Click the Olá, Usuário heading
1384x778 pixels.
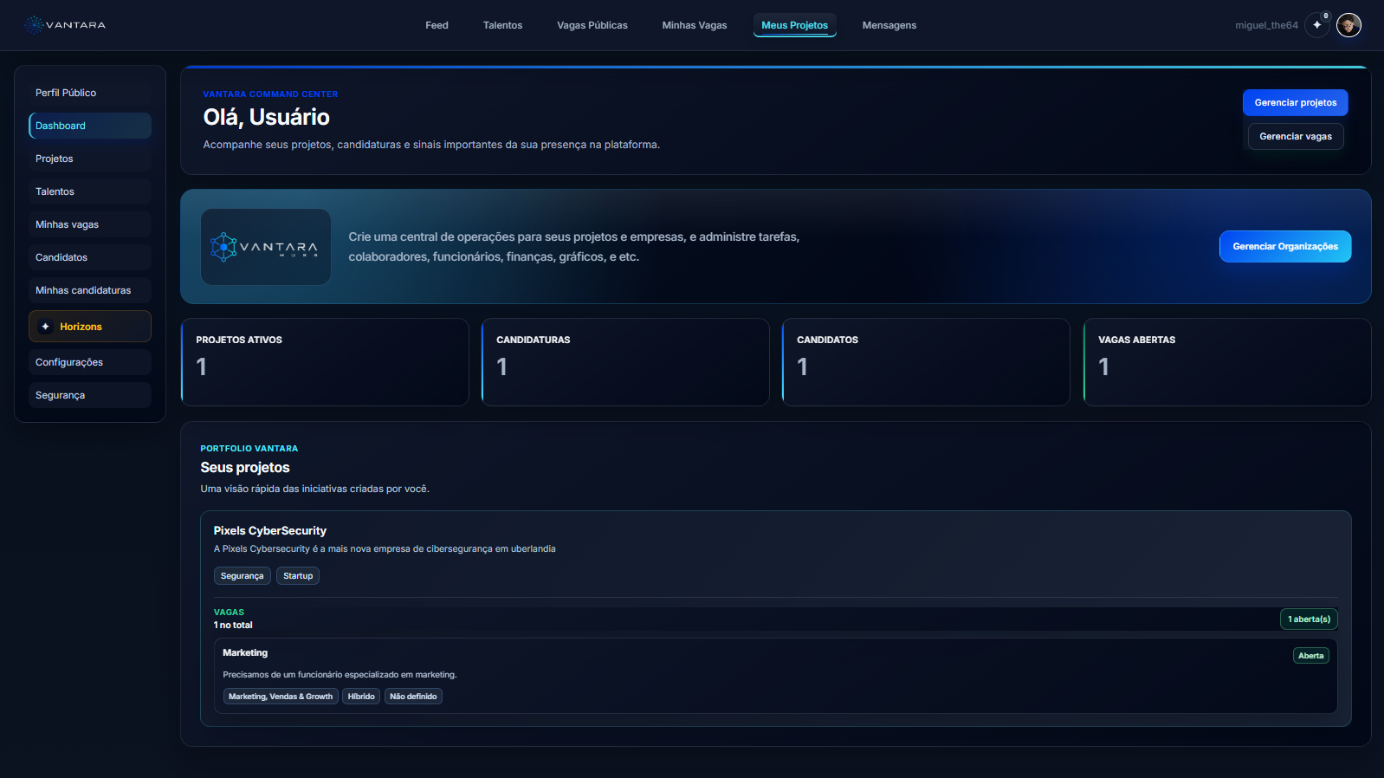tap(266, 117)
